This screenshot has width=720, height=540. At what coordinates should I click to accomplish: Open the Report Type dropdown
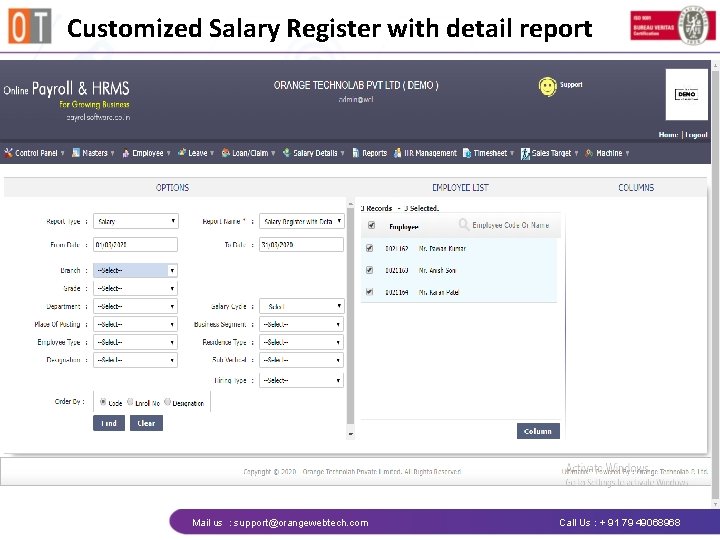(x=135, y=221)
